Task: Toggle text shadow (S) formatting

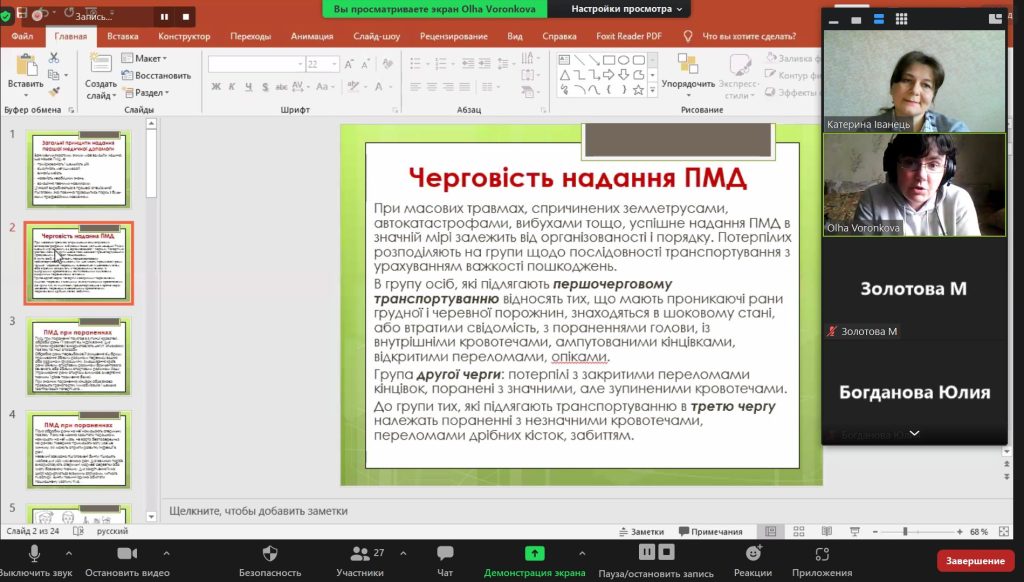Action: [x=264, y=86]
